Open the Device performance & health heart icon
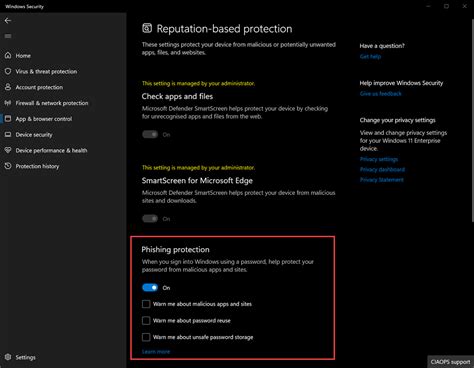The image size is (474, 368). point(8,150)
